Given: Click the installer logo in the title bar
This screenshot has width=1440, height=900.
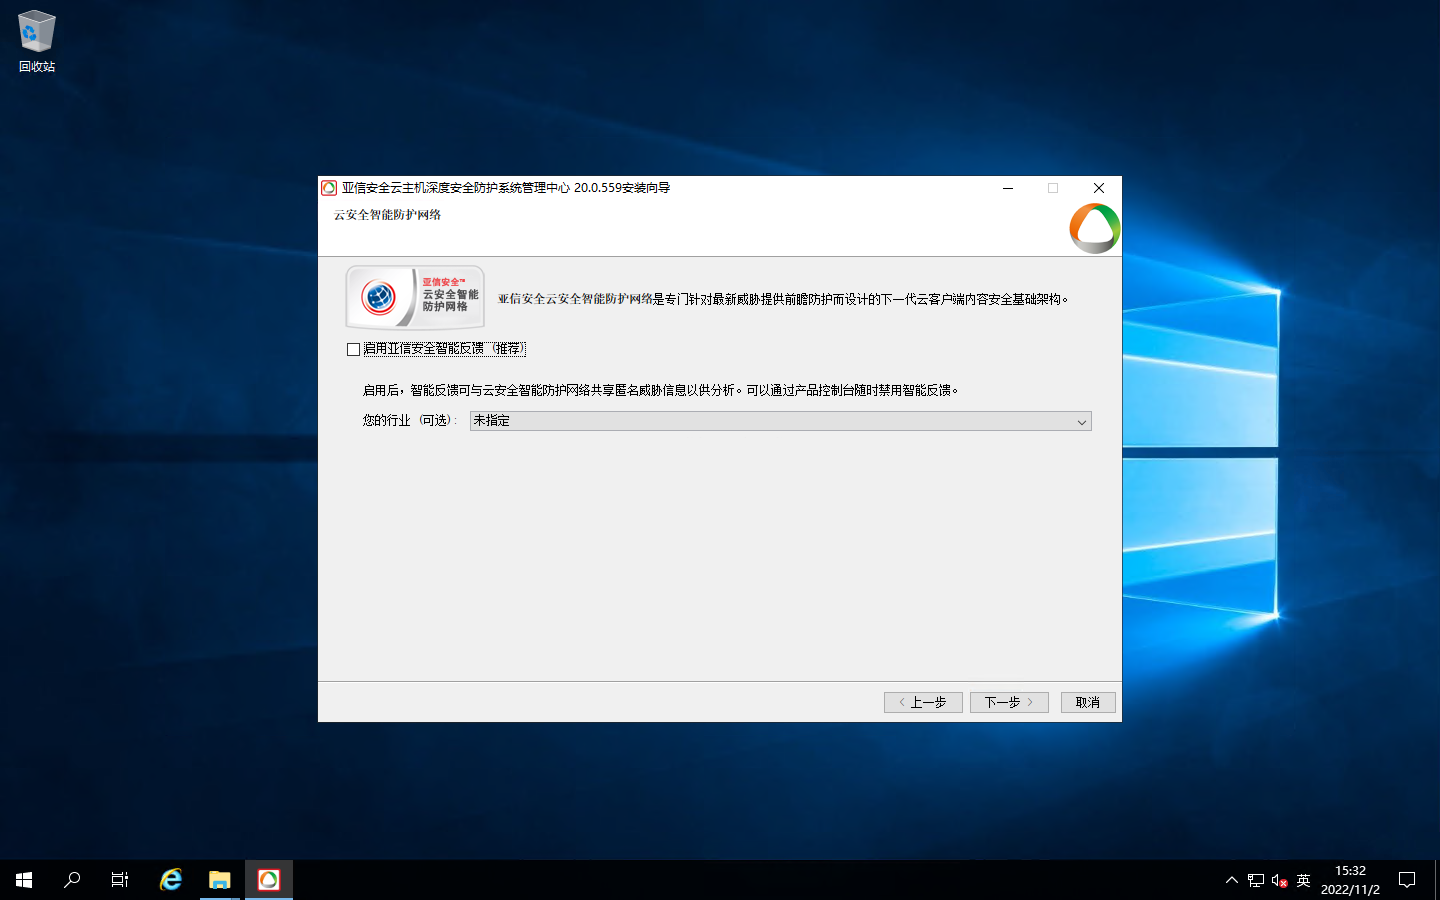Looking at the screenshot, I should (x=329, y=188).
